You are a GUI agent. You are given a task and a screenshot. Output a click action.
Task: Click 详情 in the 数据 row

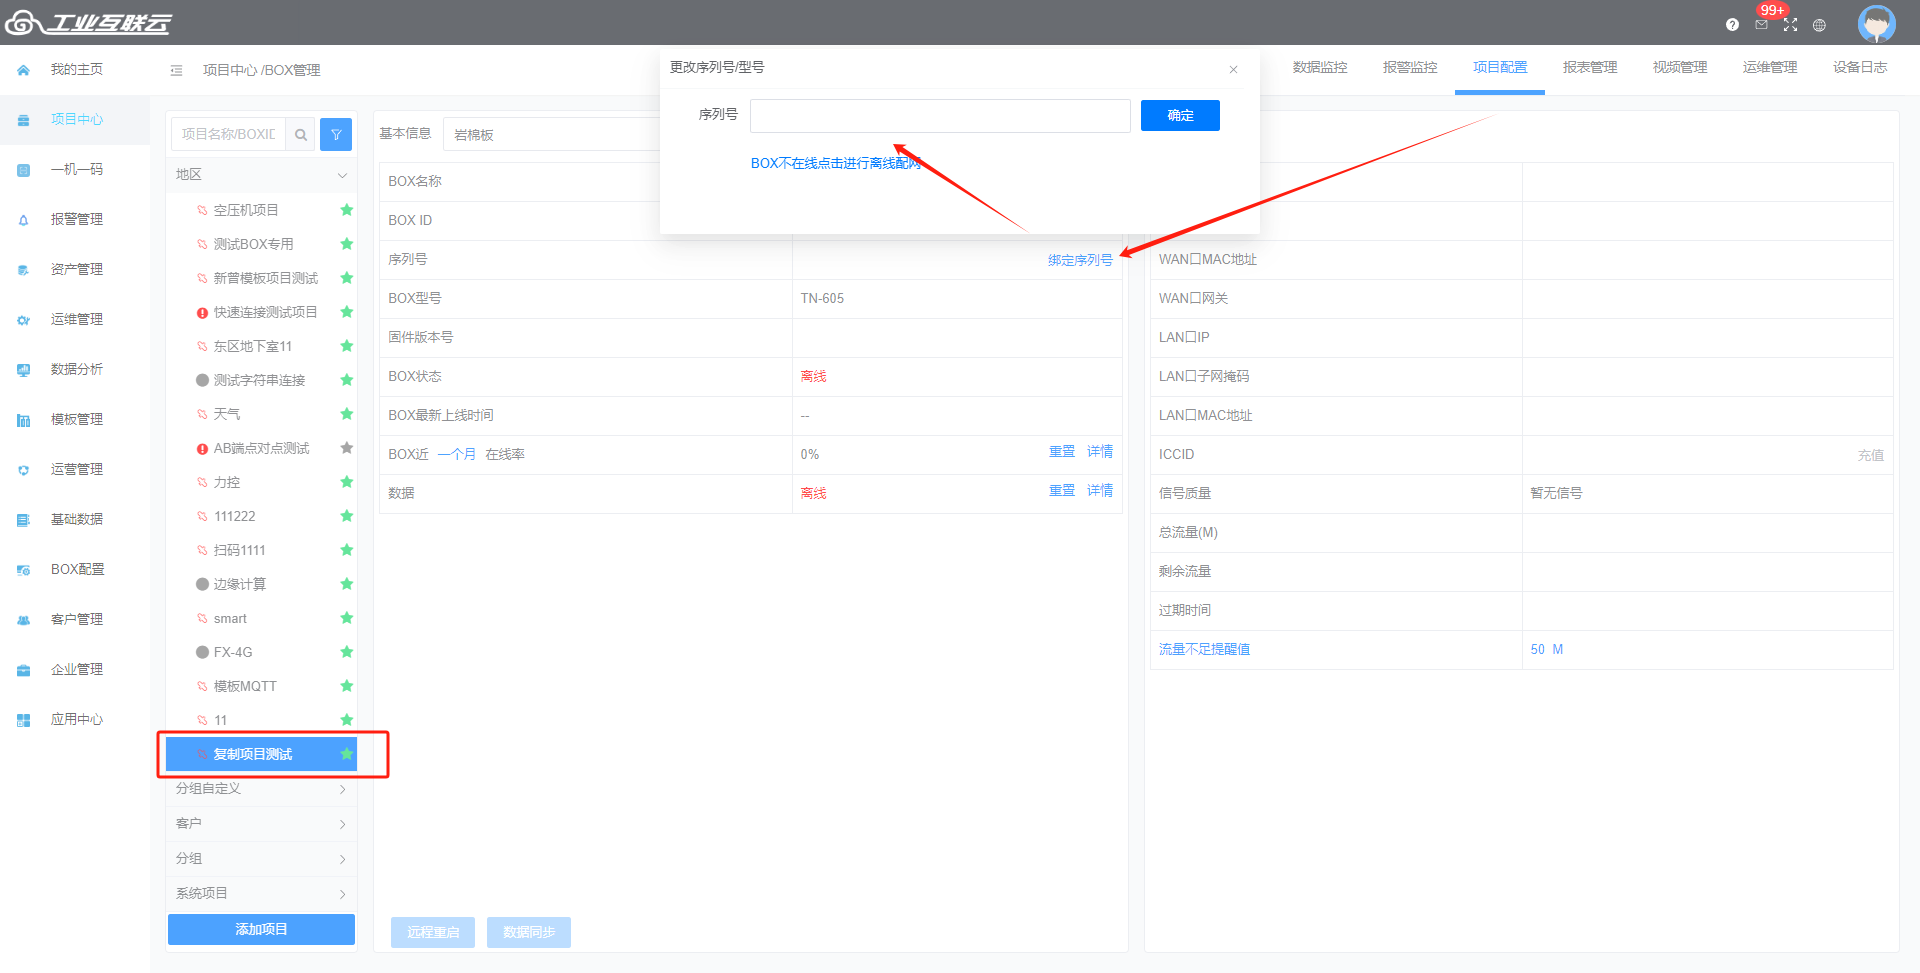click(x=1100, y=491)
